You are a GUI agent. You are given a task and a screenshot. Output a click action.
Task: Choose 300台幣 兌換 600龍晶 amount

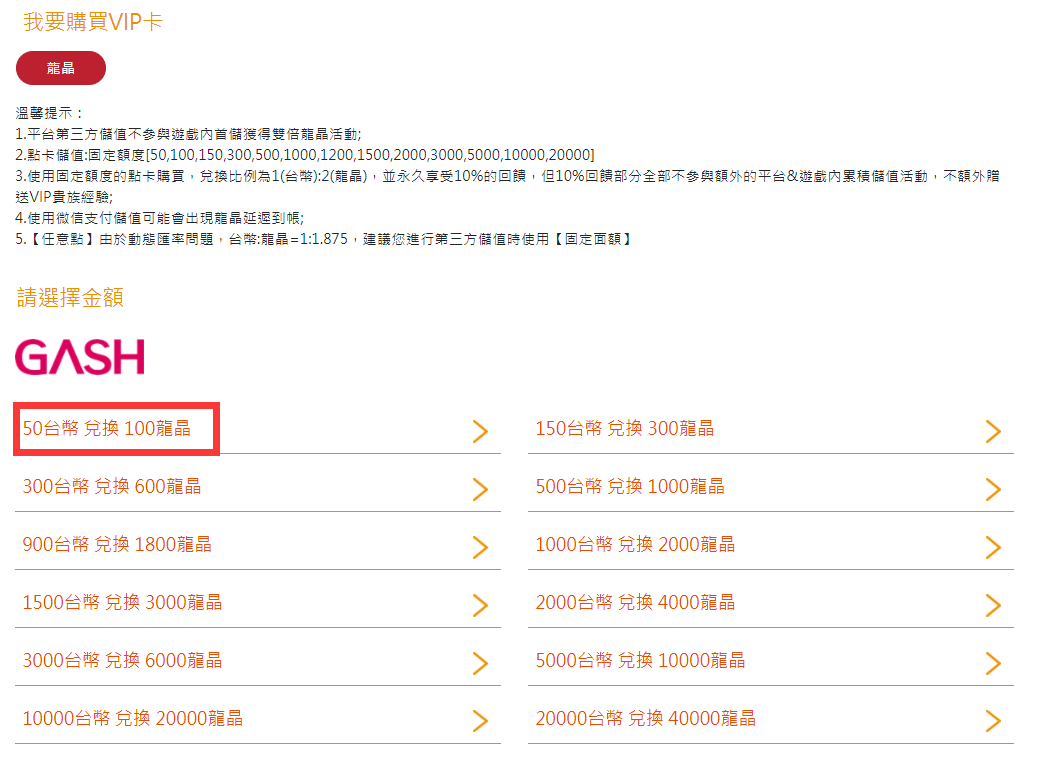[x=112, y=487]
